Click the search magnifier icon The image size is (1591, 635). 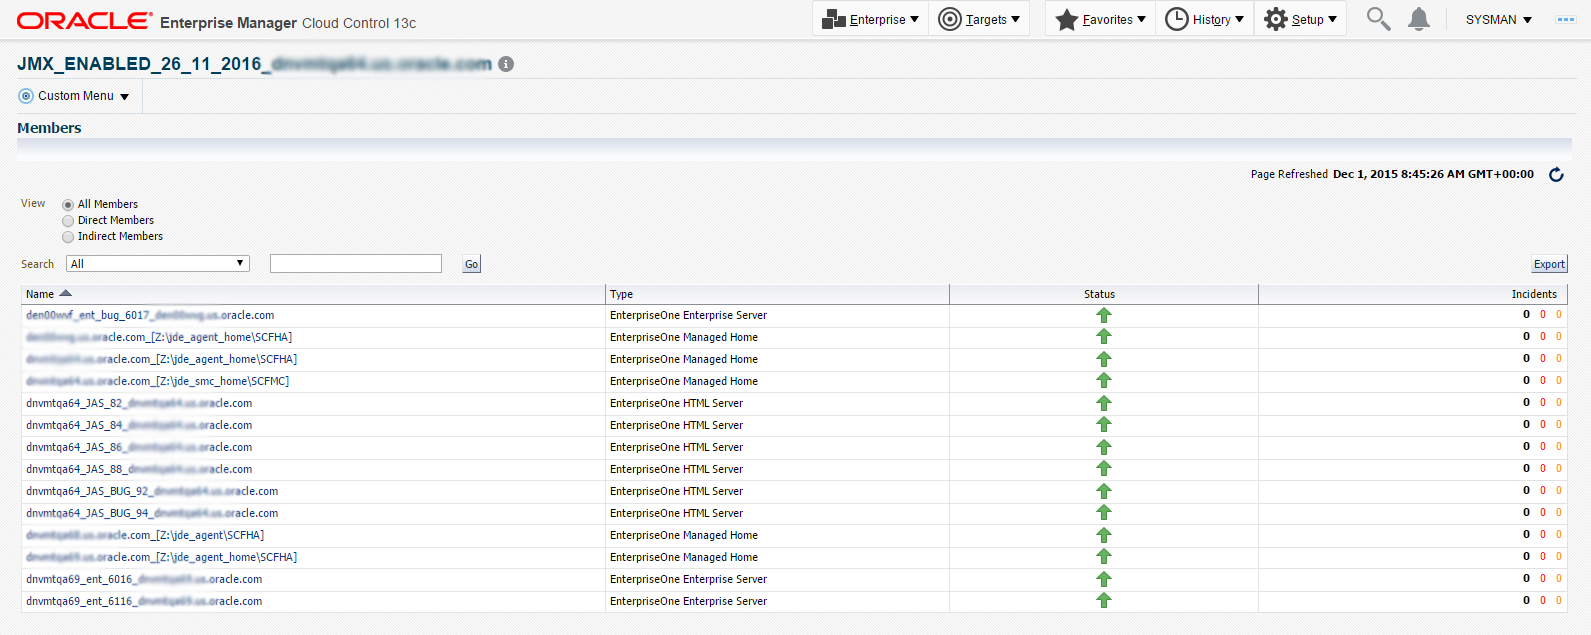coord(1378,19)
